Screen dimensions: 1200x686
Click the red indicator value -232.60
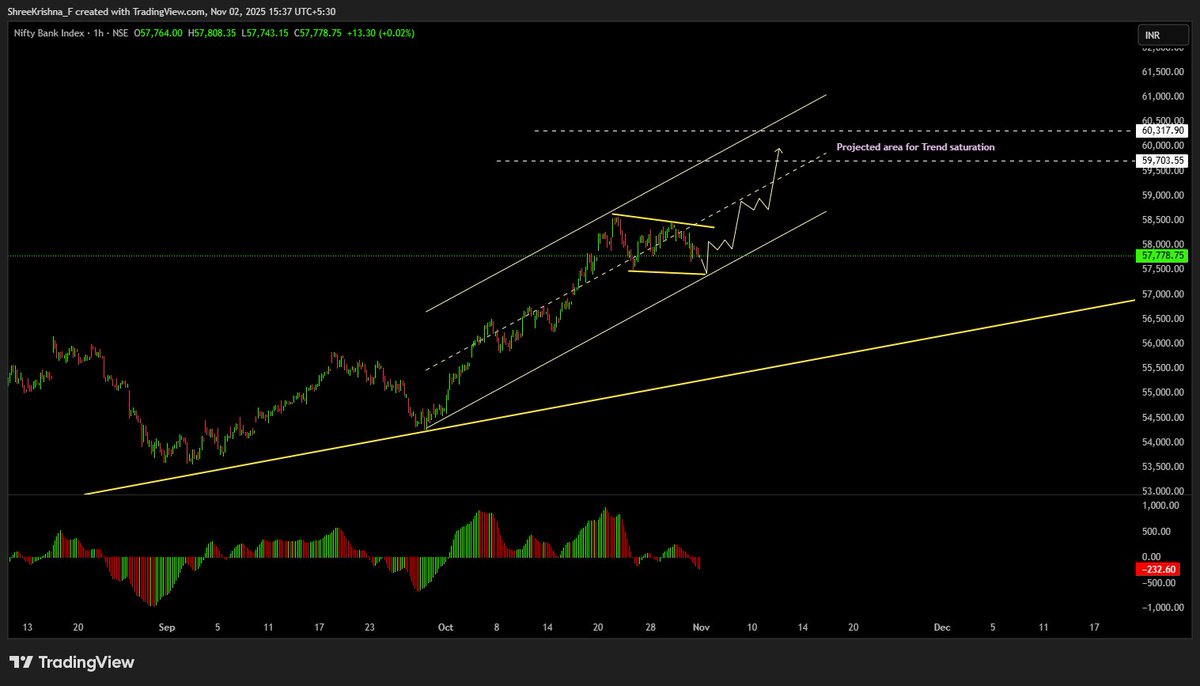[1157, 569]
